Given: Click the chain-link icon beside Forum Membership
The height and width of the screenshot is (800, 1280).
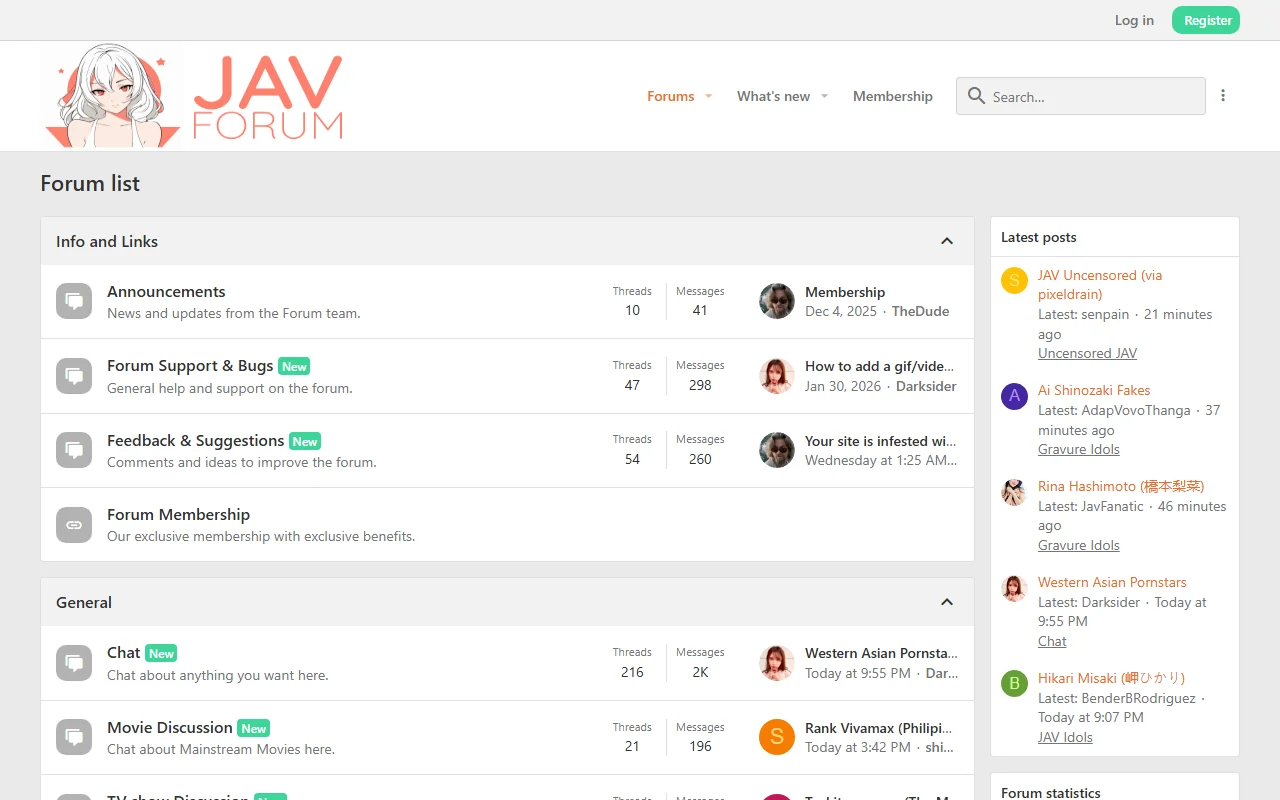Looking at the screenshot, I should 73,524.
